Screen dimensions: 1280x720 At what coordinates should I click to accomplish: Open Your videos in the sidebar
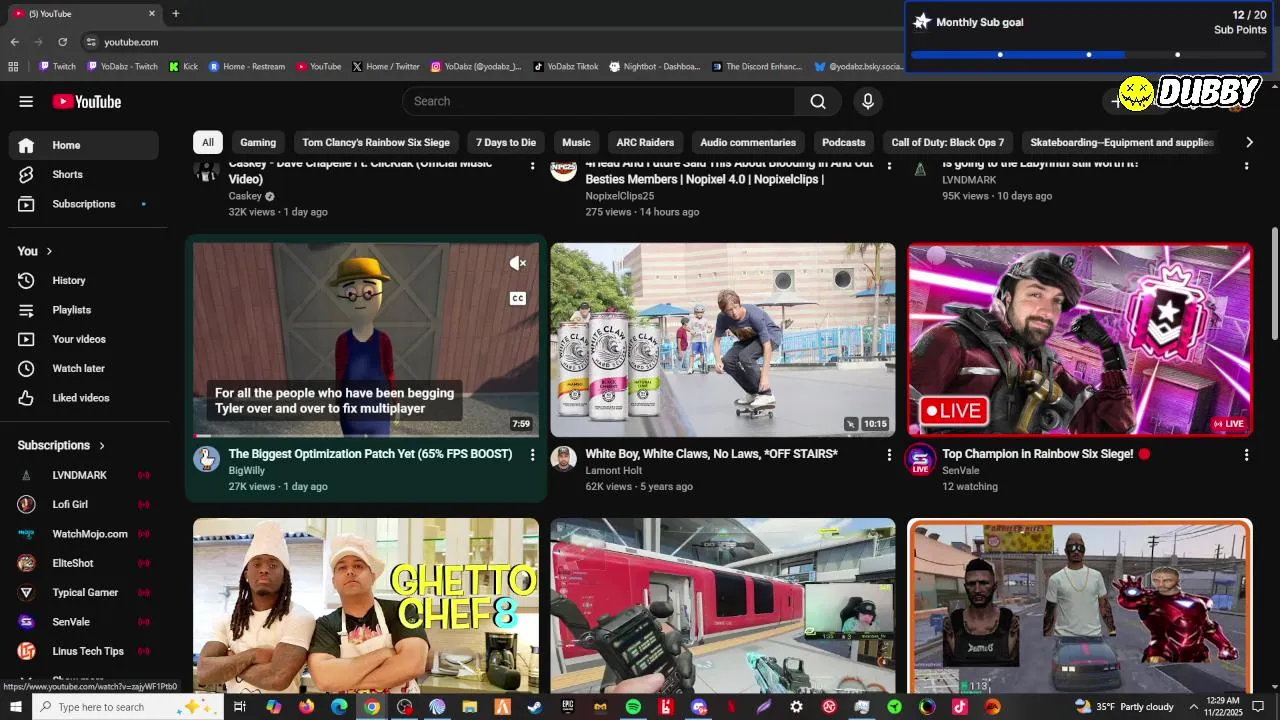84,339
